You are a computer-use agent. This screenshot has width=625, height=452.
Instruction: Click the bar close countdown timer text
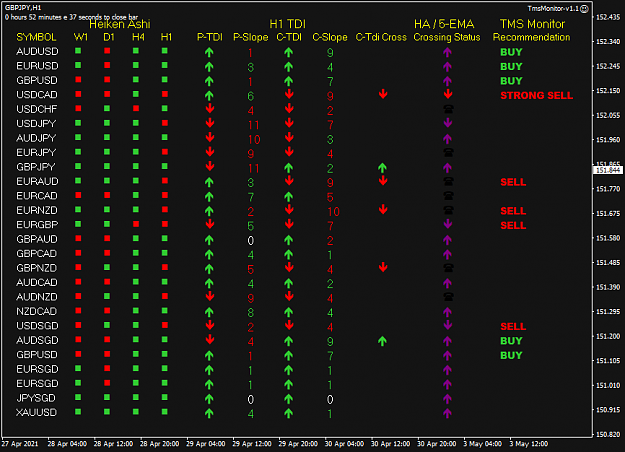point(71,17)
